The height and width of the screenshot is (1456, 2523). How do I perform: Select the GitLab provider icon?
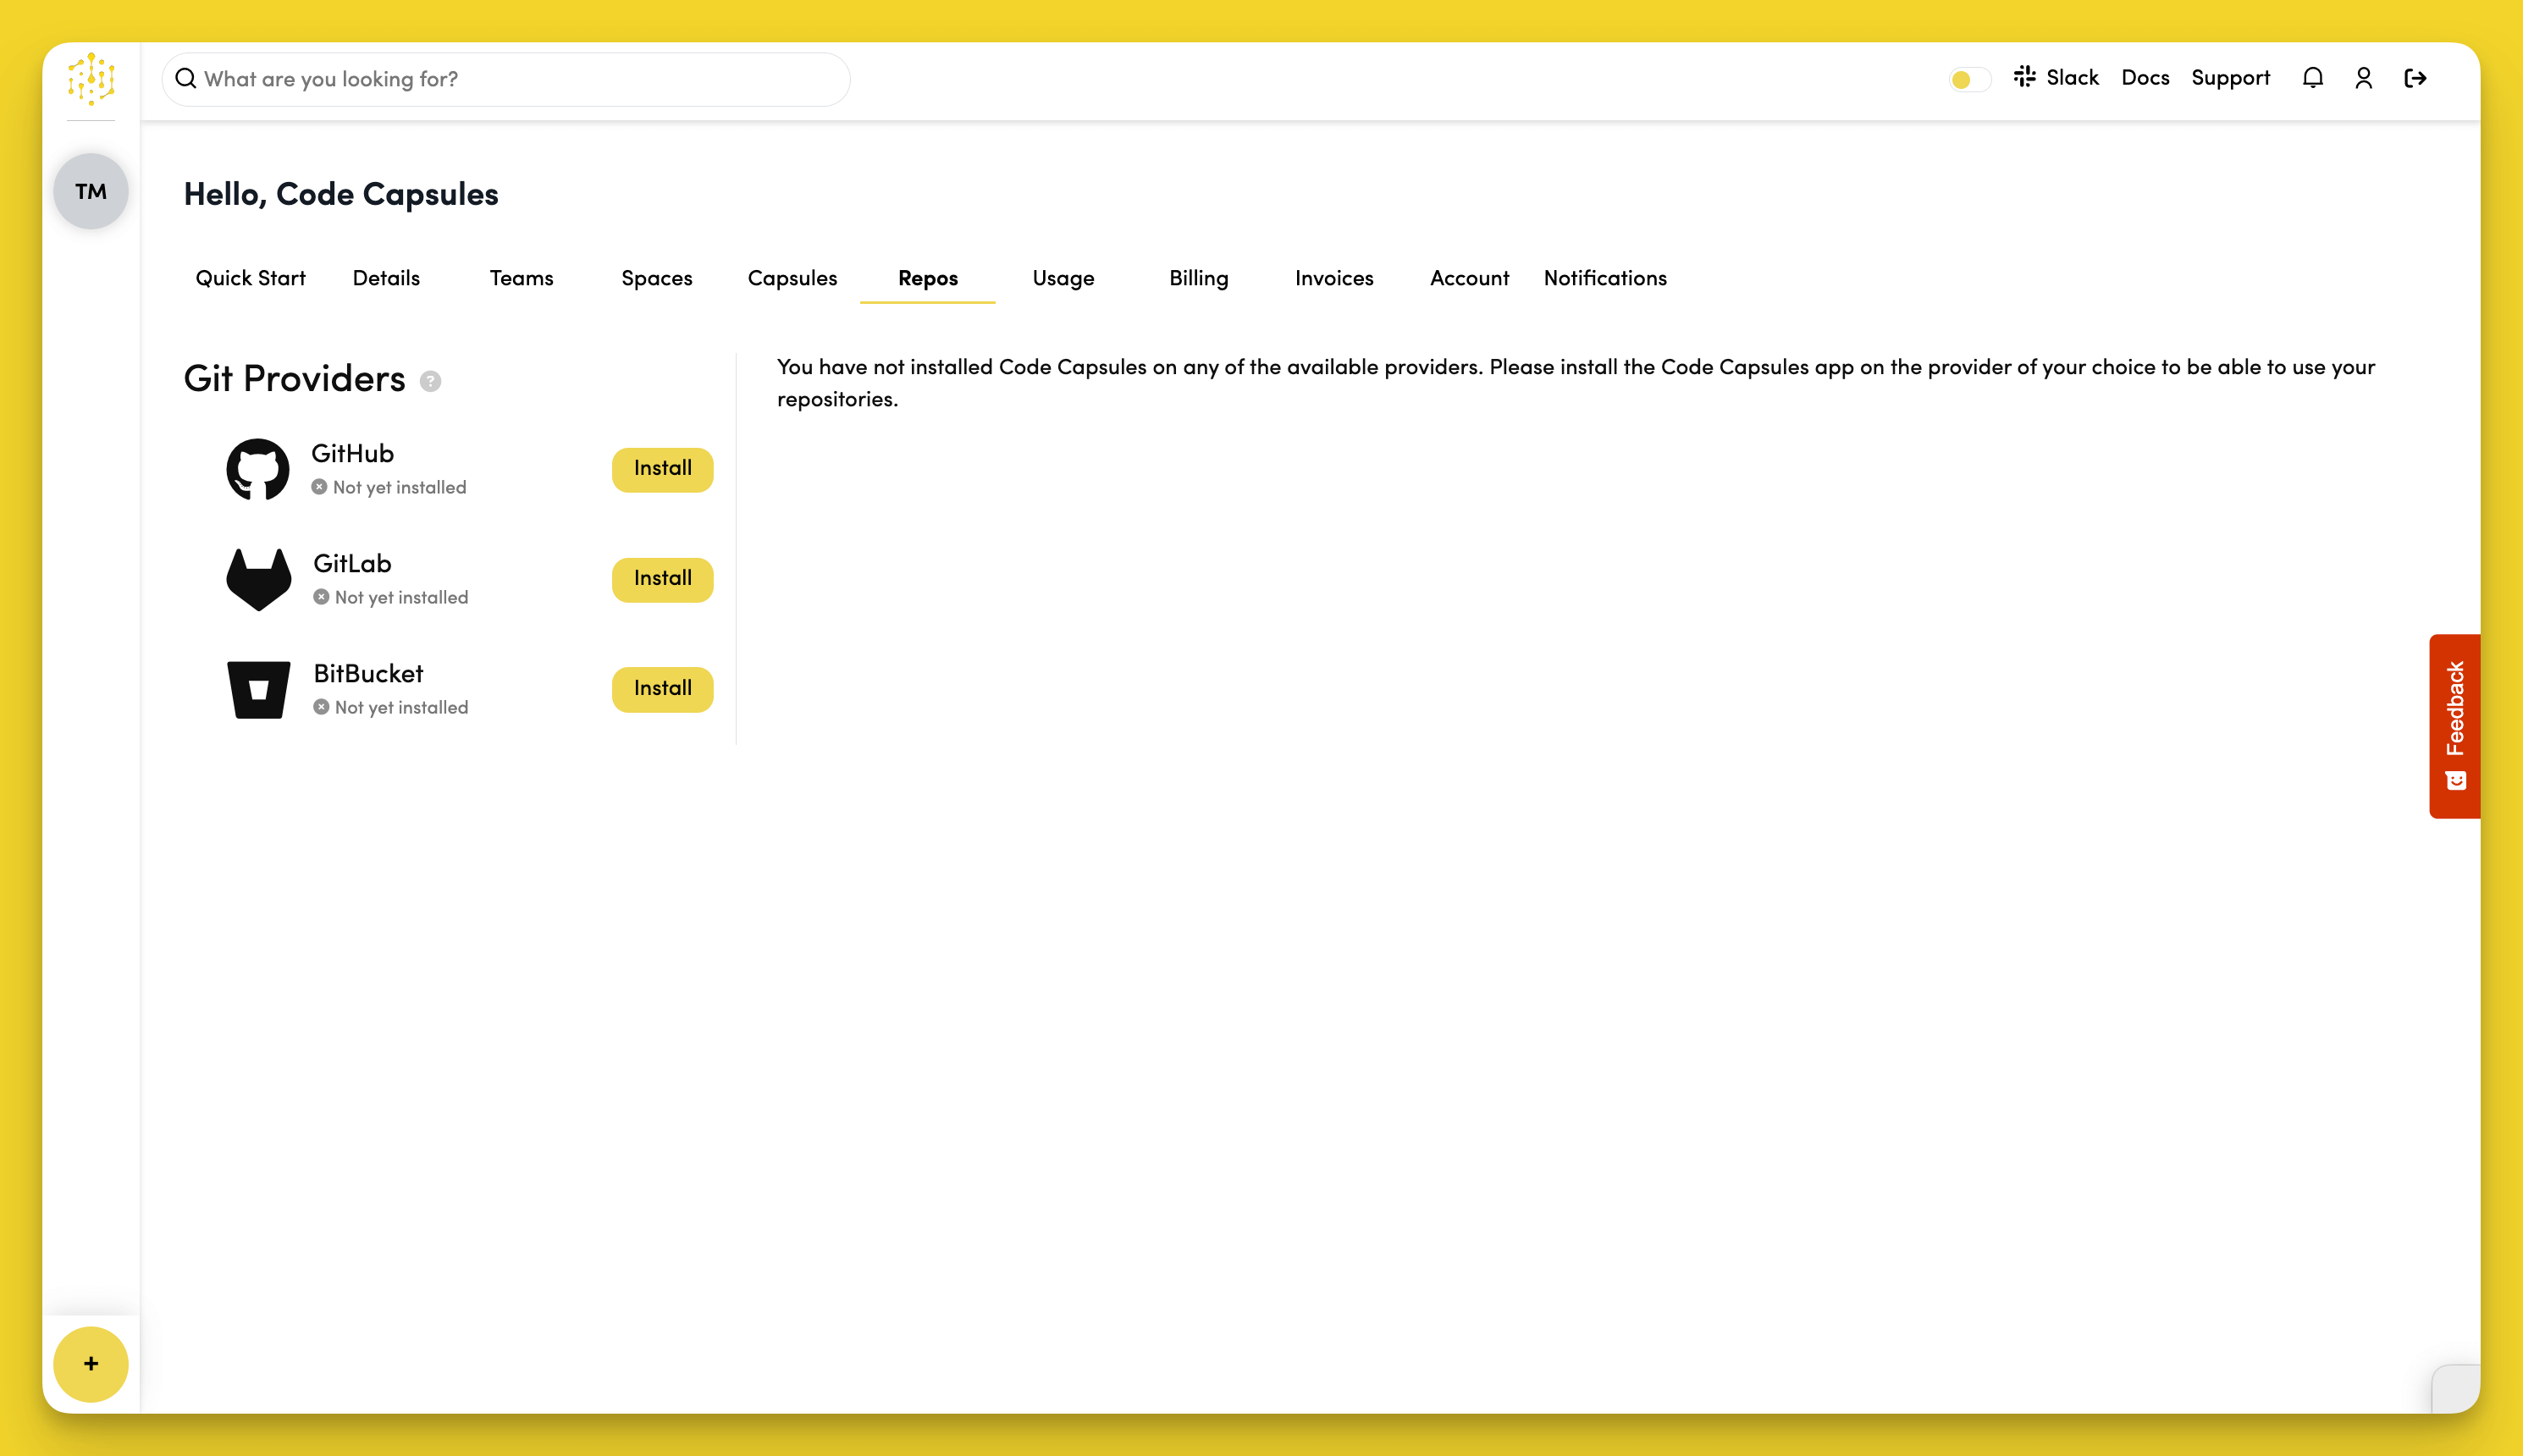(258, 578)
